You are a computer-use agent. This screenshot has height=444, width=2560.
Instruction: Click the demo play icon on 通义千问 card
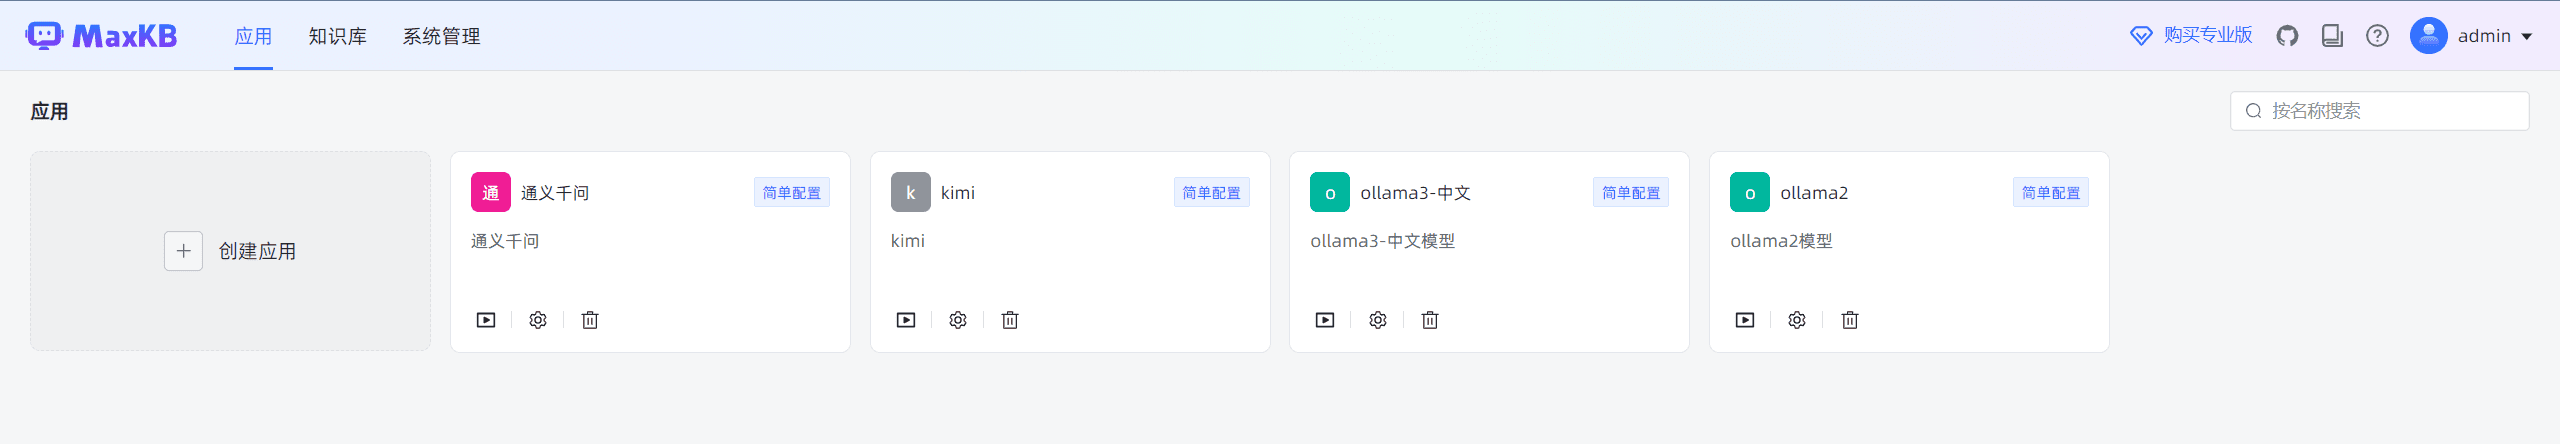486,320
